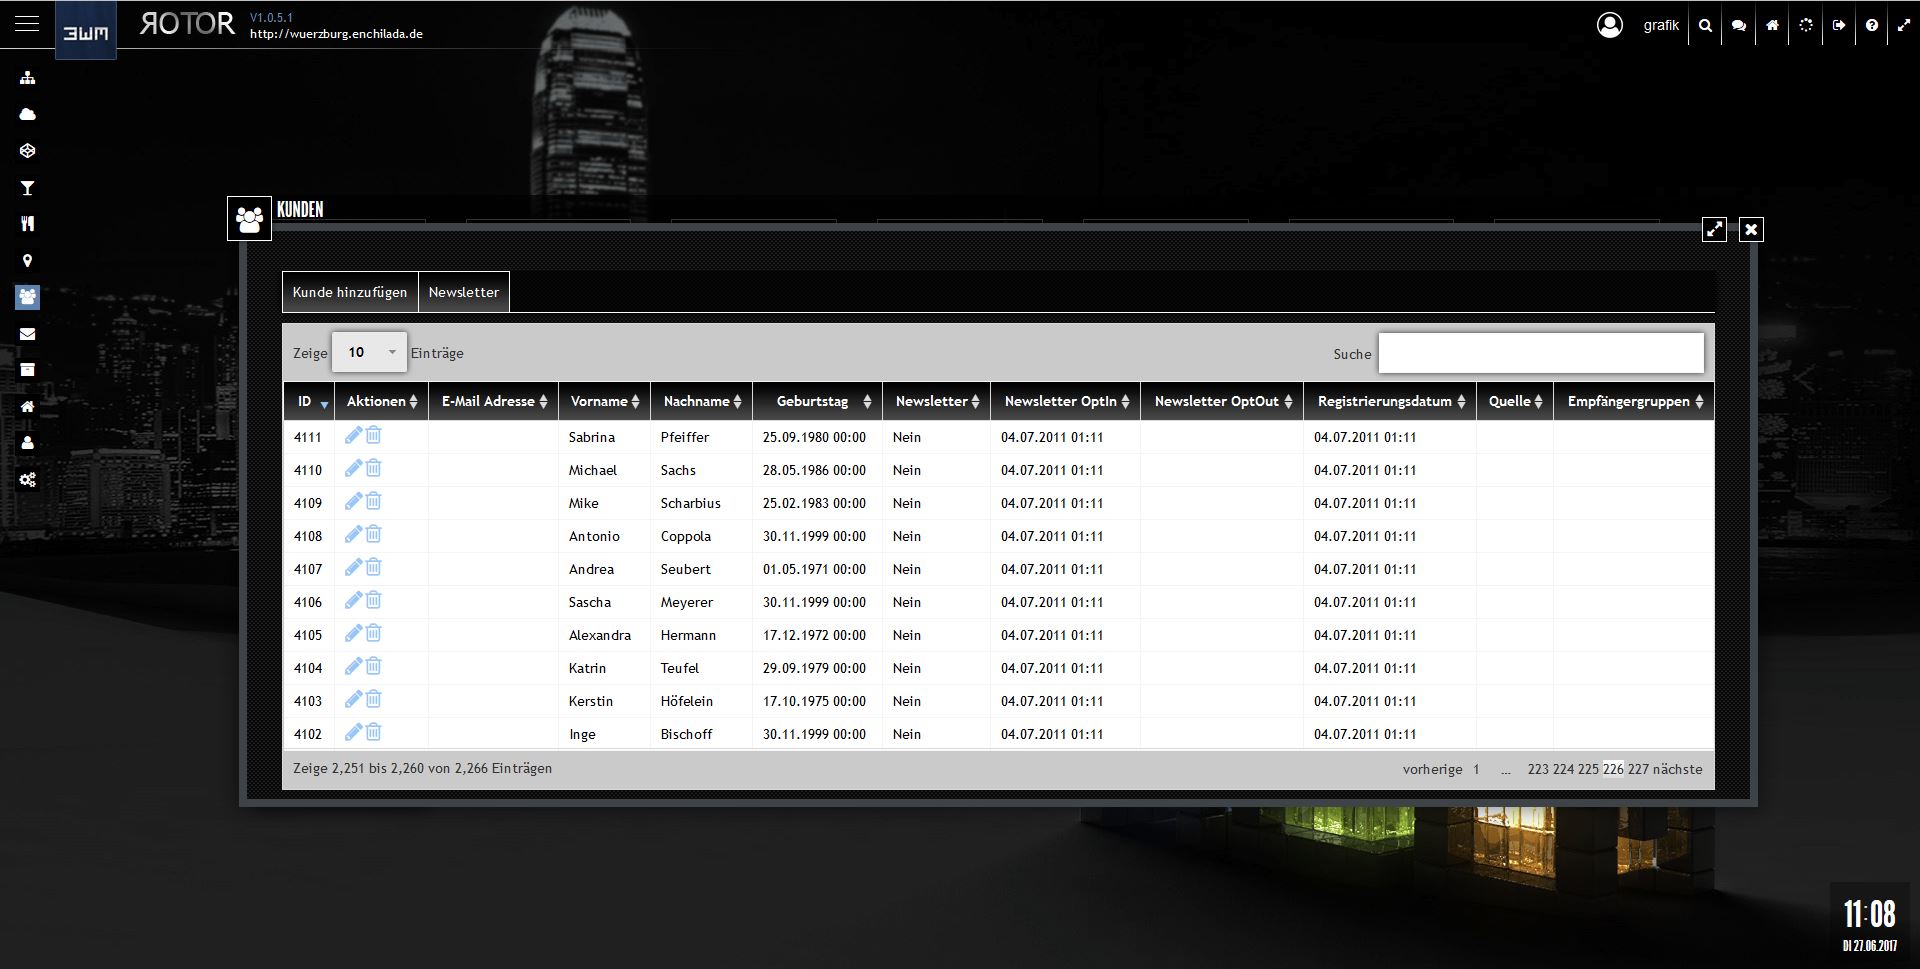Viewport: 1920px width, 969px height.
Task: Expand the Kunden window with arrows icon
Action: coord(1714,229)
